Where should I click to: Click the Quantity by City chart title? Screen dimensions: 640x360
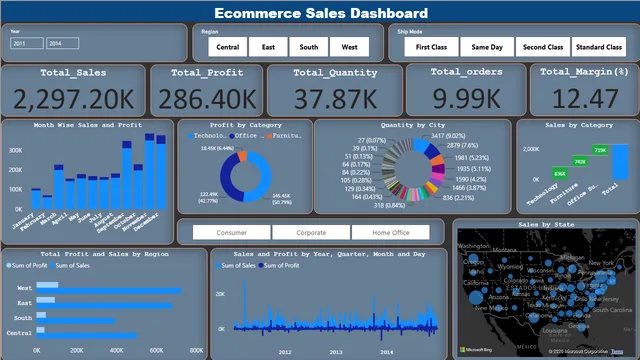click(413, 125)
